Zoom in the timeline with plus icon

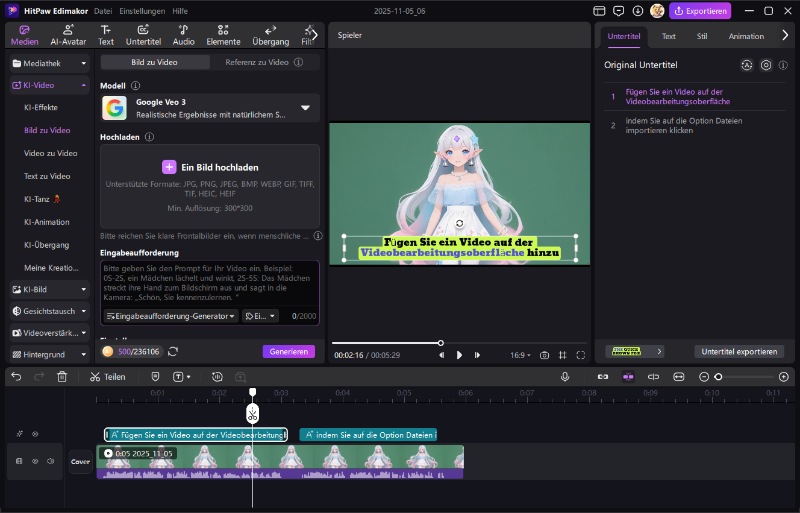784,377
